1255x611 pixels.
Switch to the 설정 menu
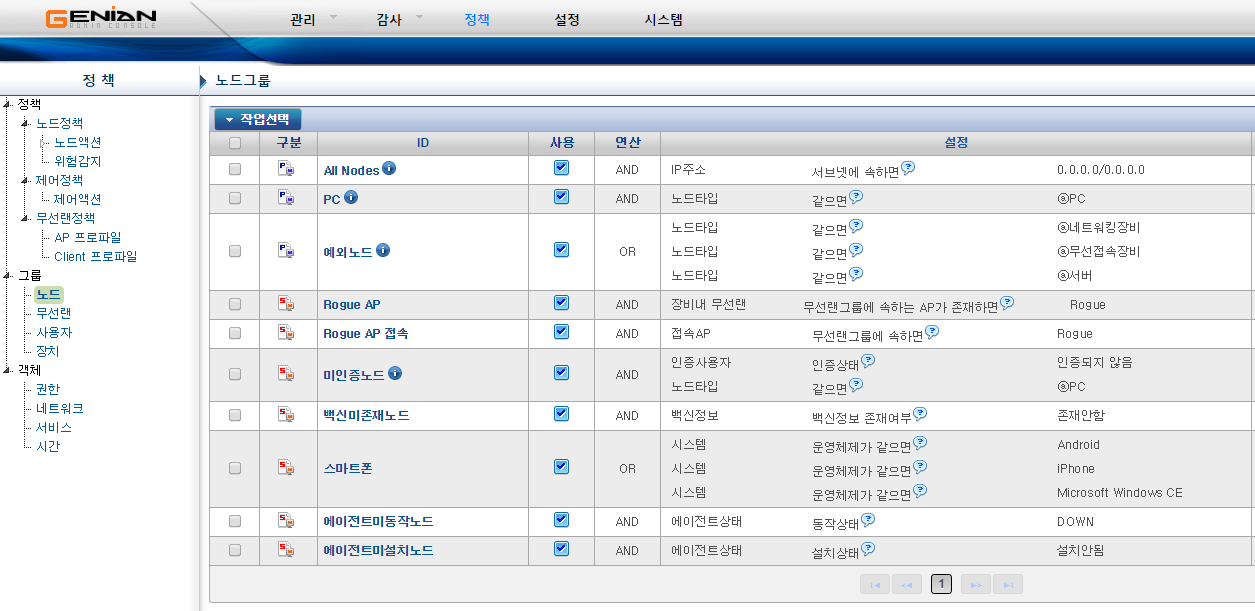(x=567, y=18)
